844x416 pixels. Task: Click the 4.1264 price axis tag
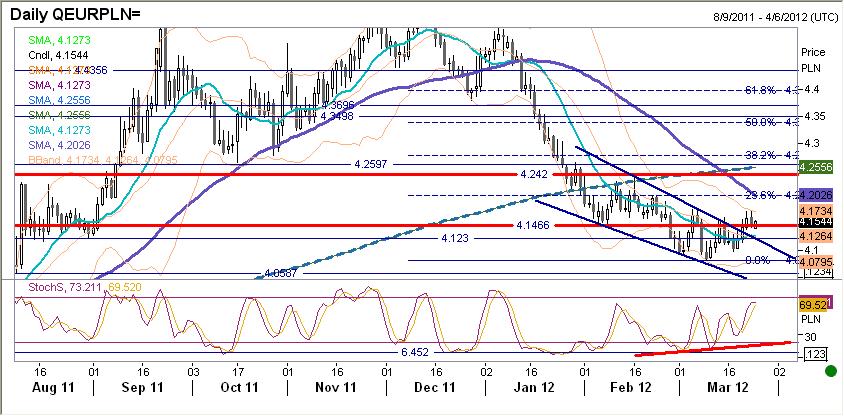point(817,236)
